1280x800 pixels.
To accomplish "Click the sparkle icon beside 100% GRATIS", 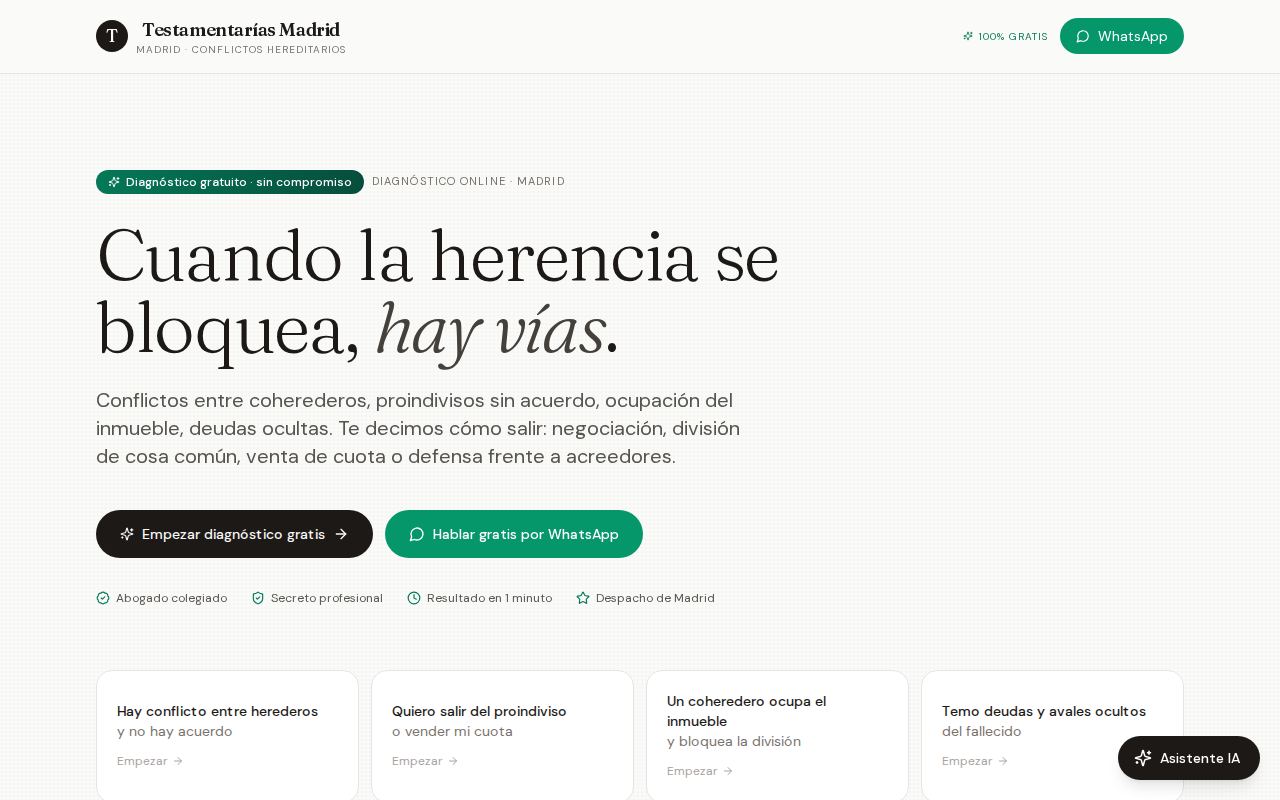I will coord(968,36).
